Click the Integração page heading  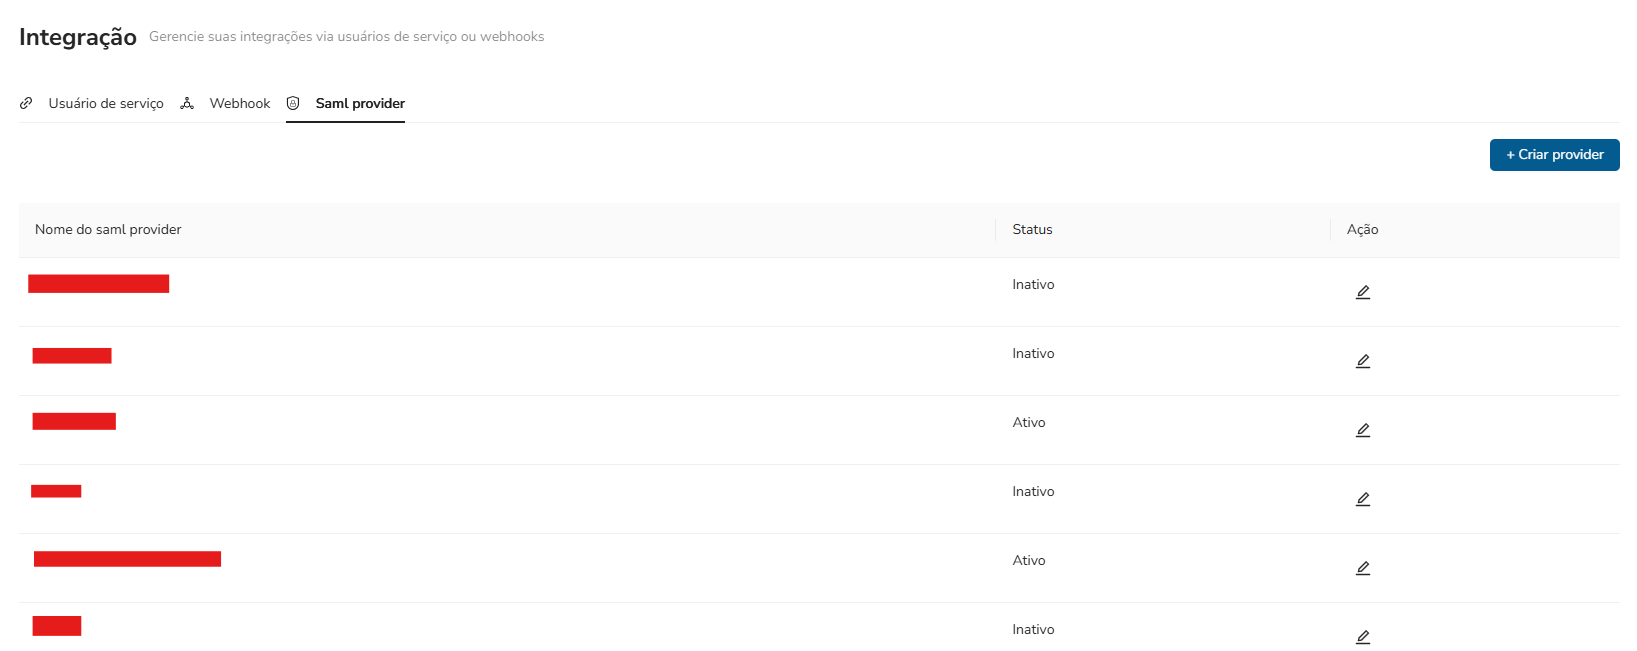point(78,37)
